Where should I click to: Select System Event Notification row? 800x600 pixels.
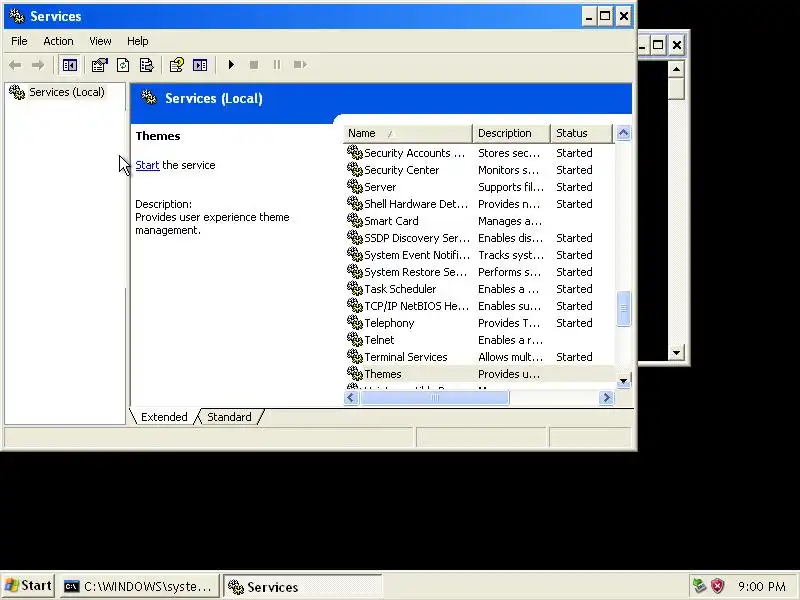pos(479,255)
